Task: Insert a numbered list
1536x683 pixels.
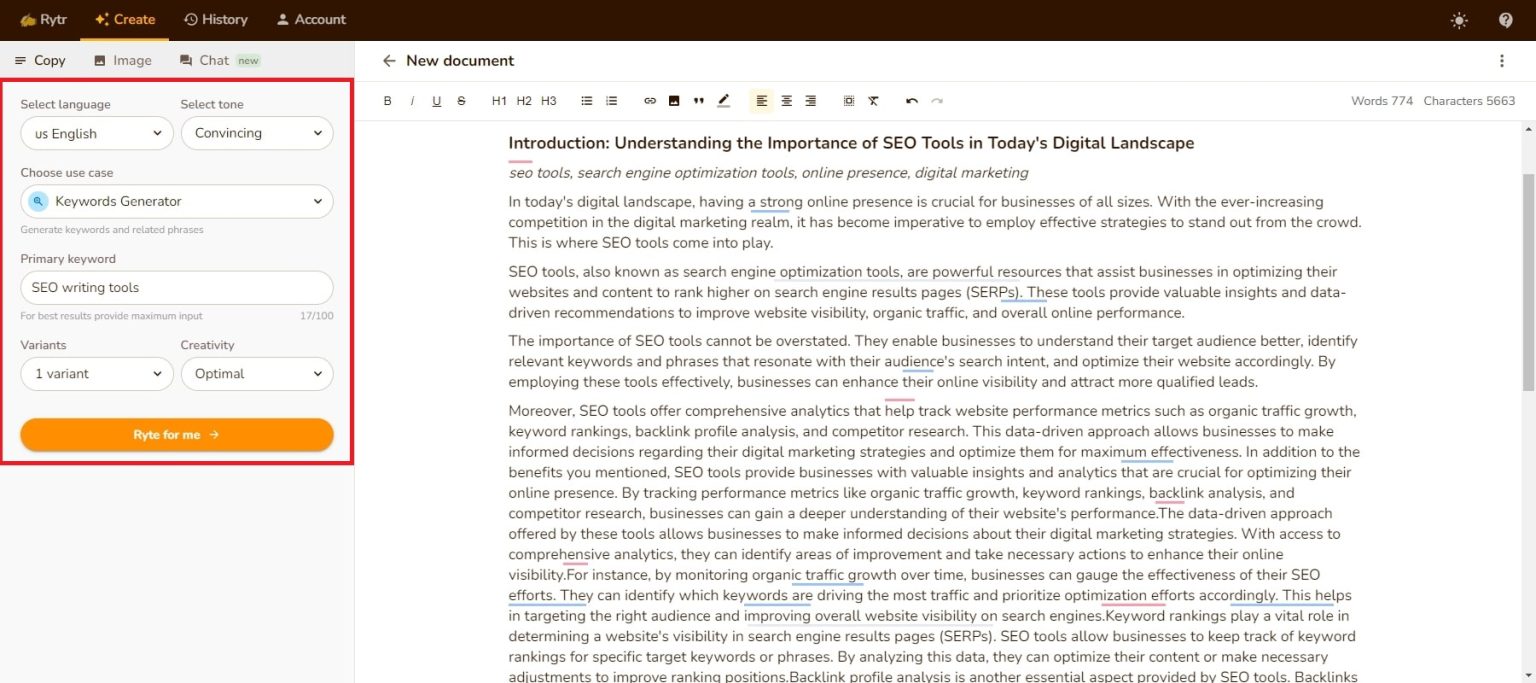Action: point(612,101)
